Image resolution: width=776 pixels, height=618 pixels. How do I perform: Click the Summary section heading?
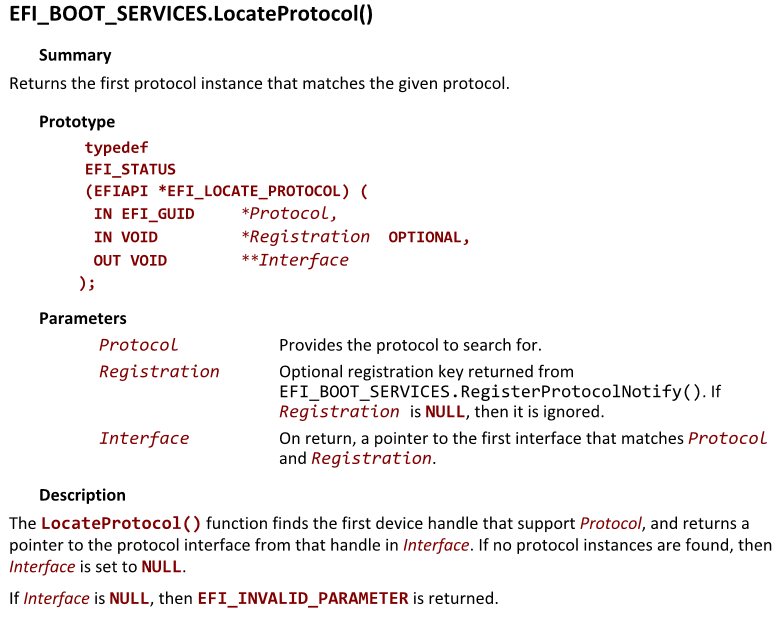point(75,55)
